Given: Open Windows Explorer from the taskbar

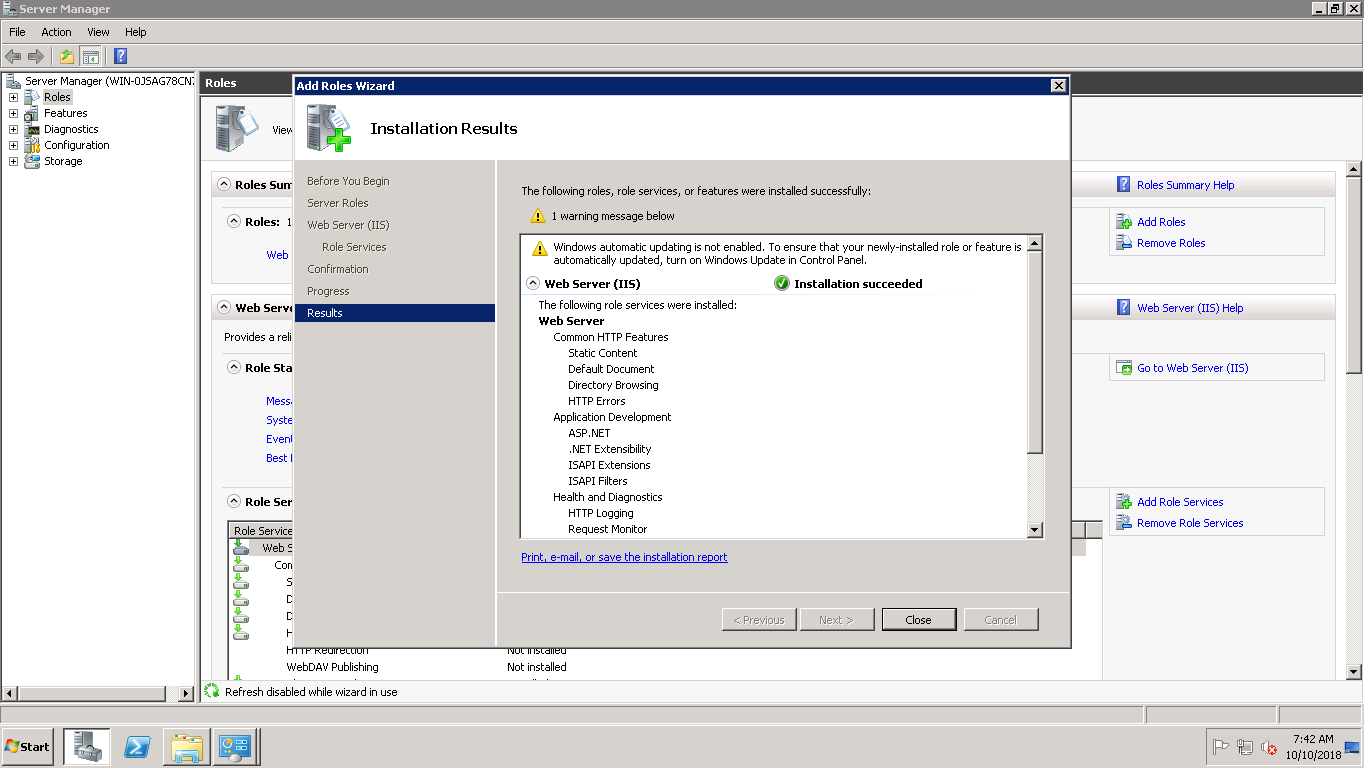Looking at the screenshot, I should tap(187, 746).
